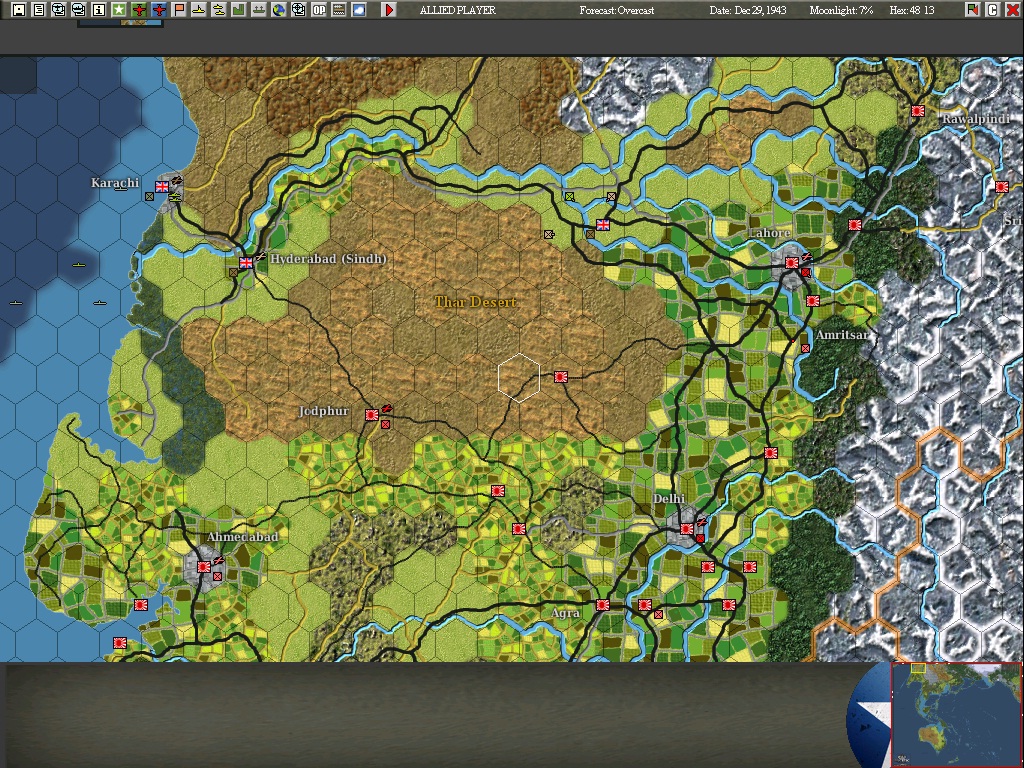Click the floppy disk save game icon
This screenshot has height=768, width=1024.
18,10
